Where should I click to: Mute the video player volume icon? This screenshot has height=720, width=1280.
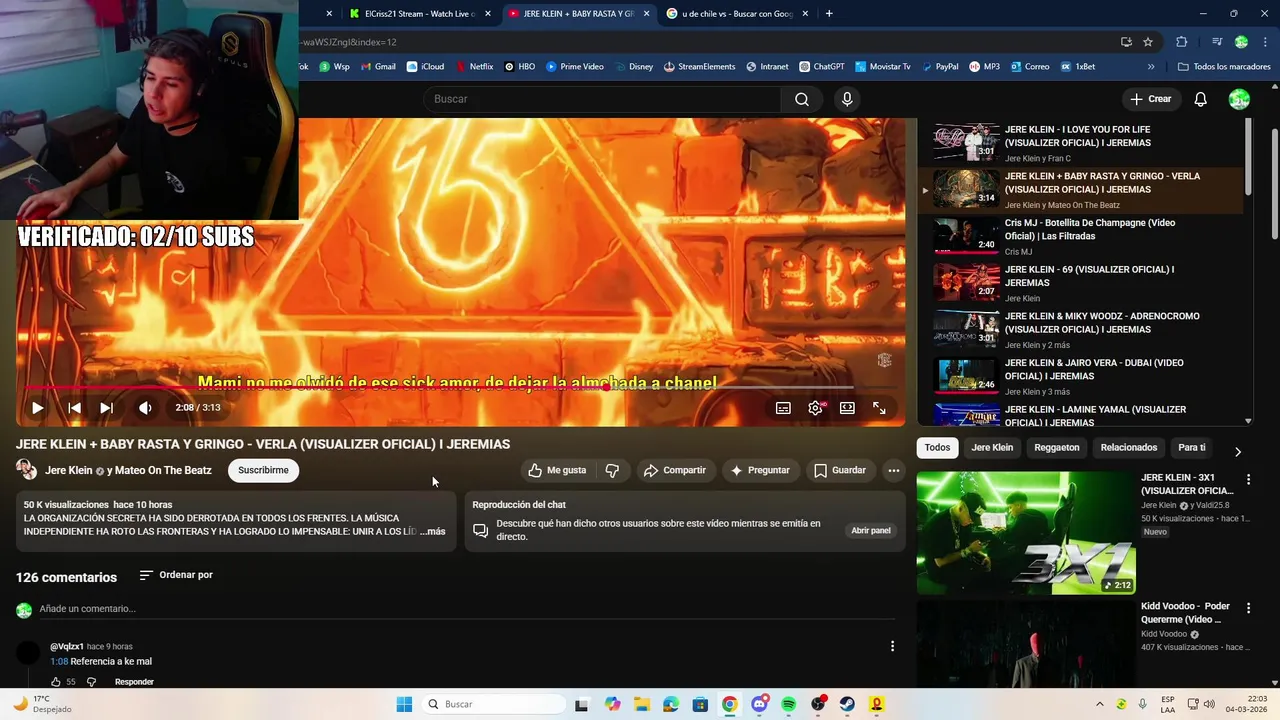click(x=145, y=408)
